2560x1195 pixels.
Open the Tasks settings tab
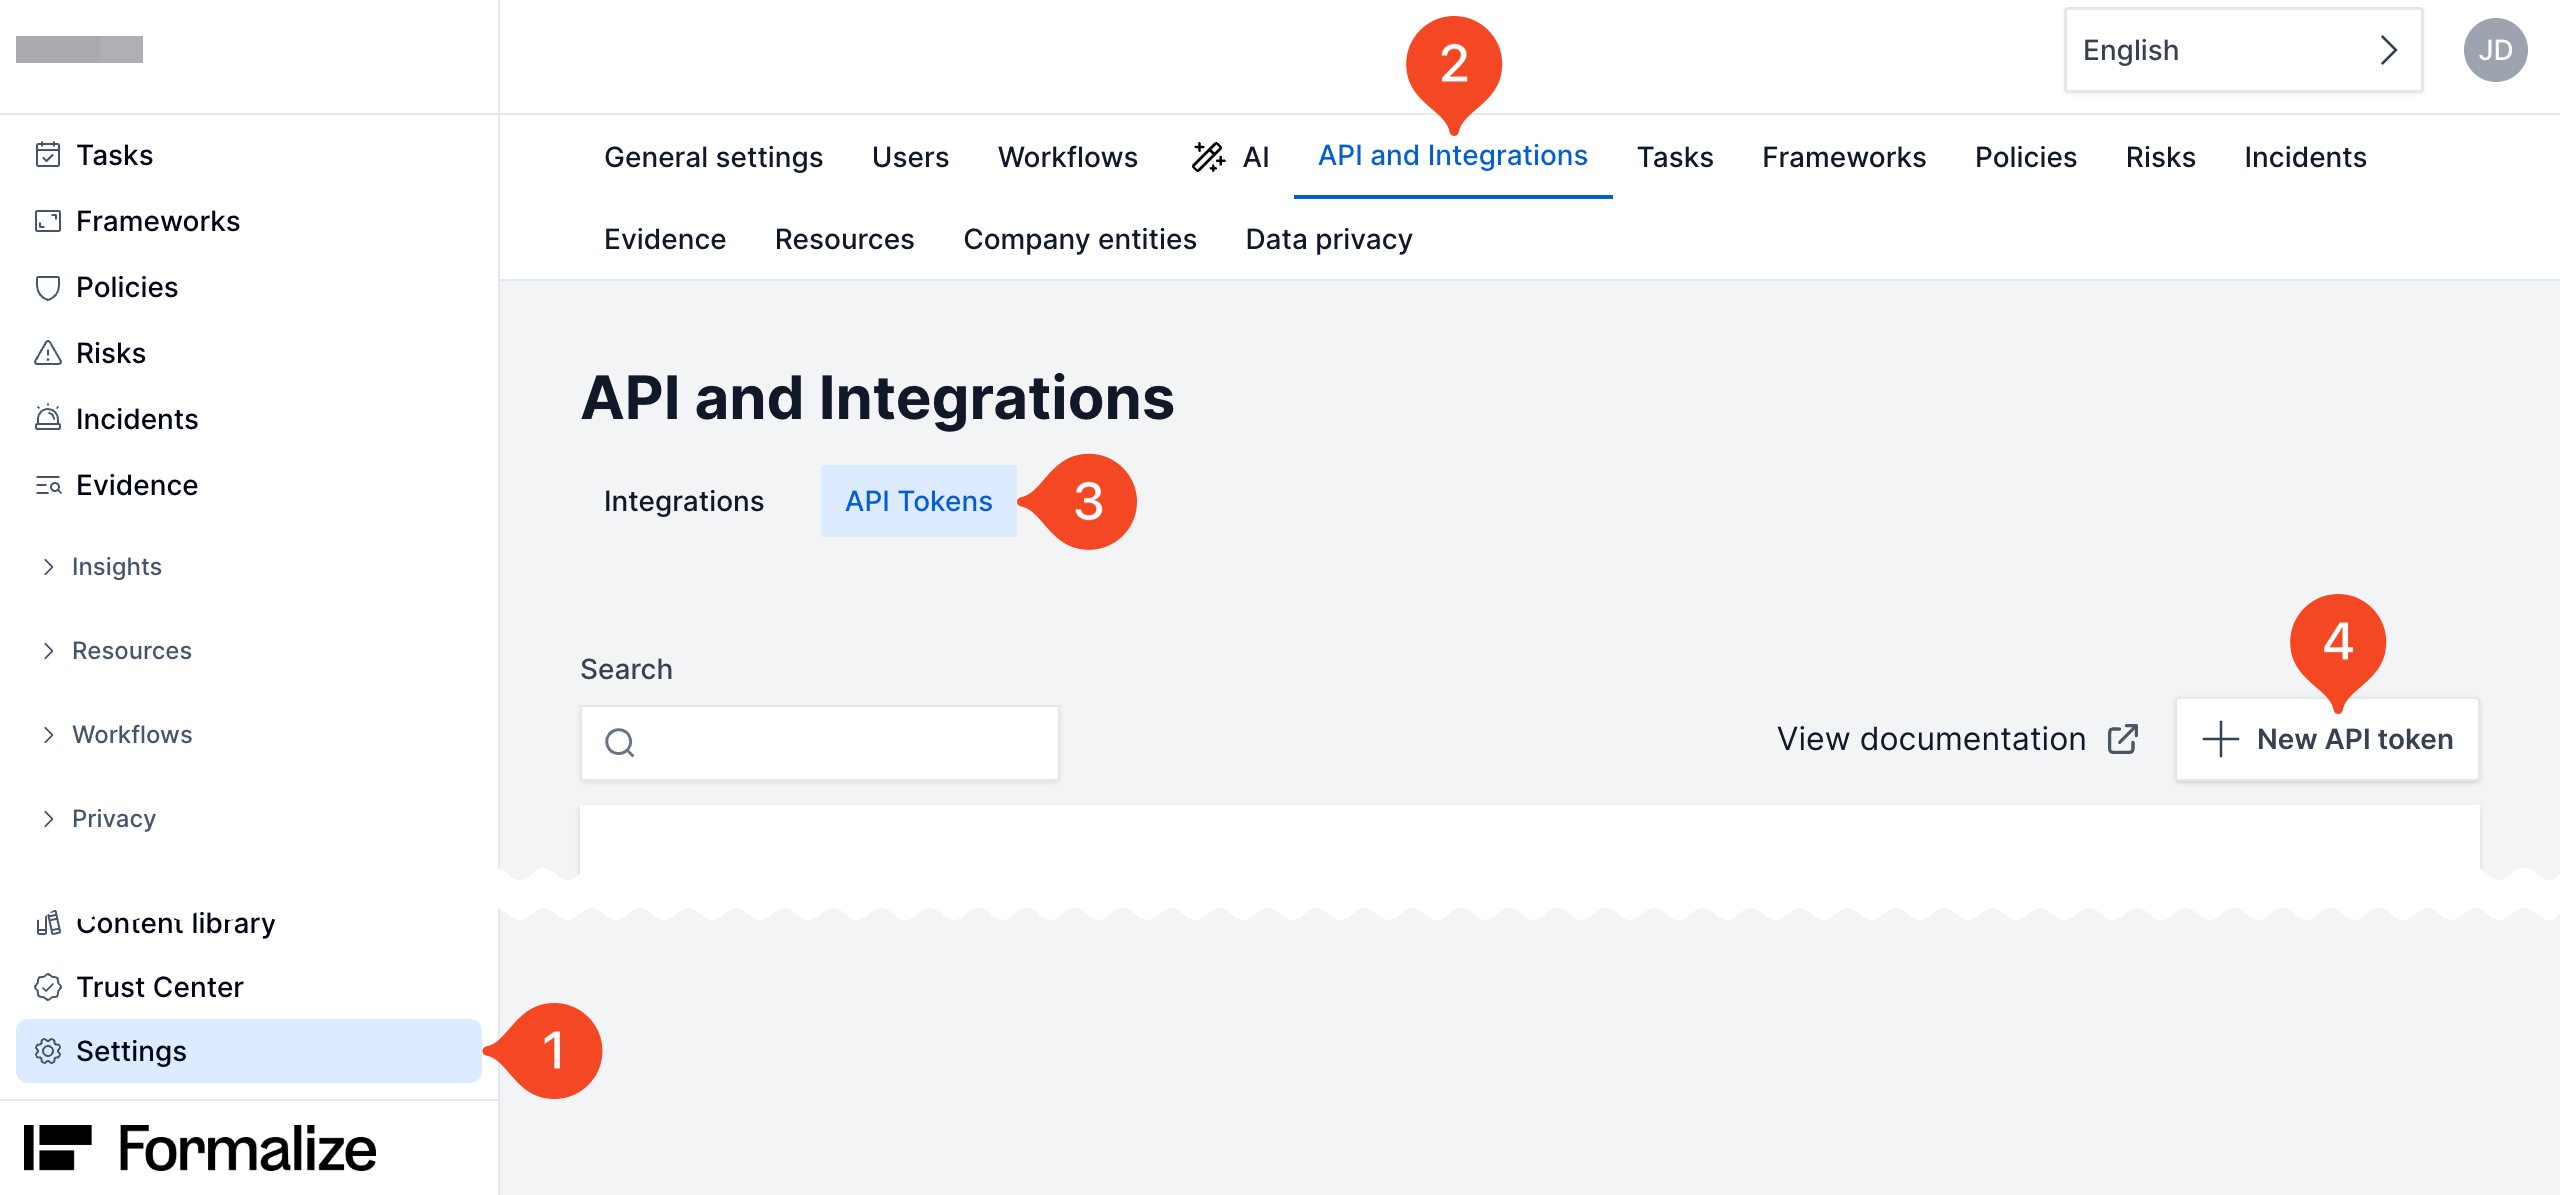pyautogui.click(x=1675, y=157)
